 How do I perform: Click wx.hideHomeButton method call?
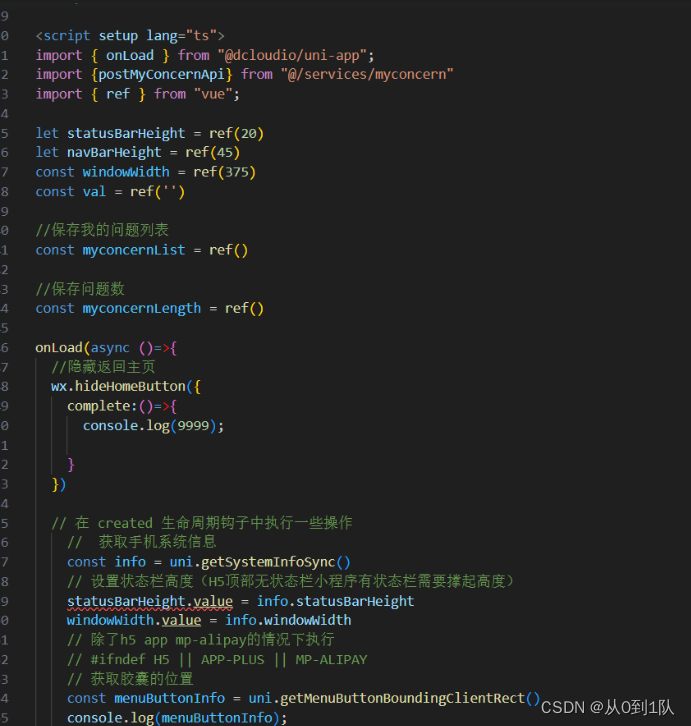click(119, 387)
